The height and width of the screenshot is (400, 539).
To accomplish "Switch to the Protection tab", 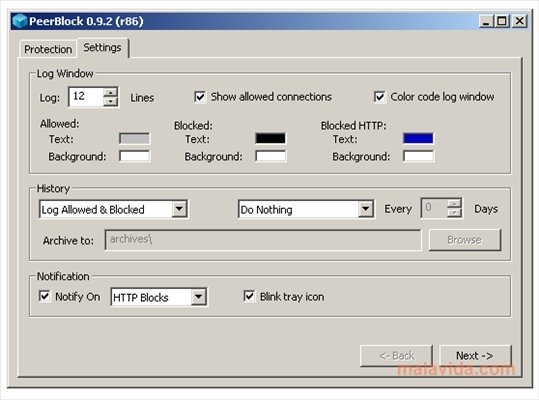I will click(x=48, y=49).
